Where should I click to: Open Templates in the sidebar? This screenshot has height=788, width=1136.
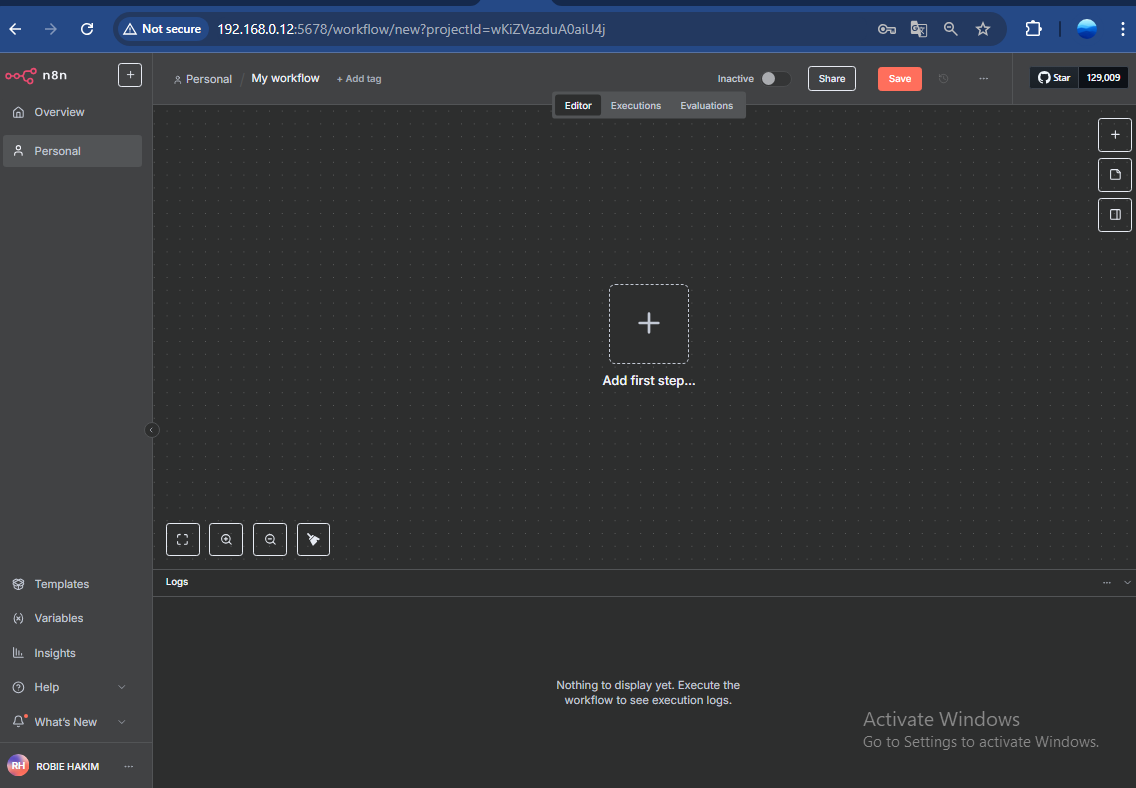coord(61,584)
